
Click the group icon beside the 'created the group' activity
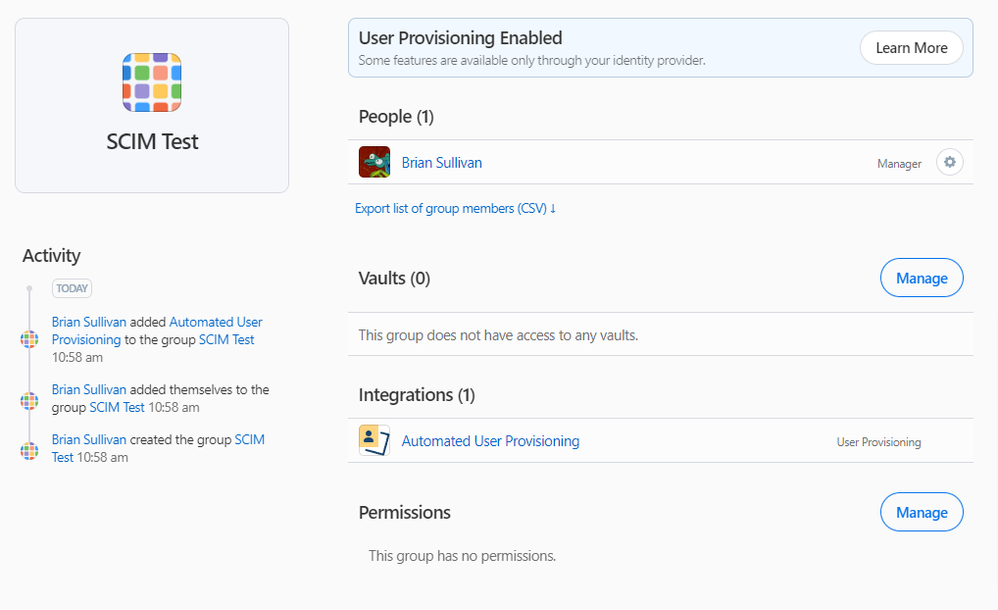coord(30,450)
